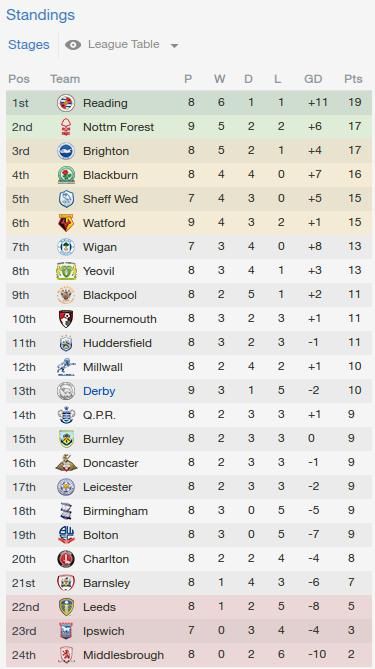Select the Leeds relegation-zone row

[189, 607]
